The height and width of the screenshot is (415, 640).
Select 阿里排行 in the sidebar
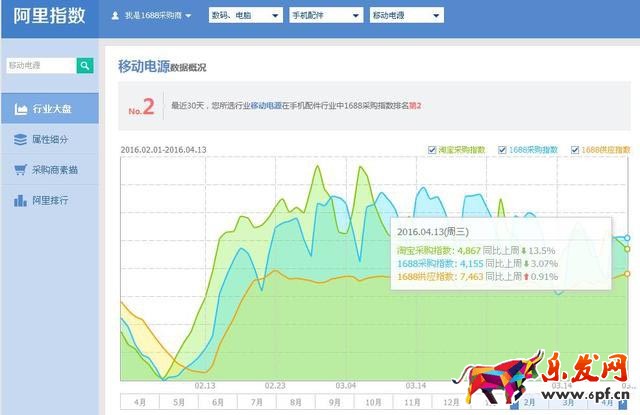[50, 200]
